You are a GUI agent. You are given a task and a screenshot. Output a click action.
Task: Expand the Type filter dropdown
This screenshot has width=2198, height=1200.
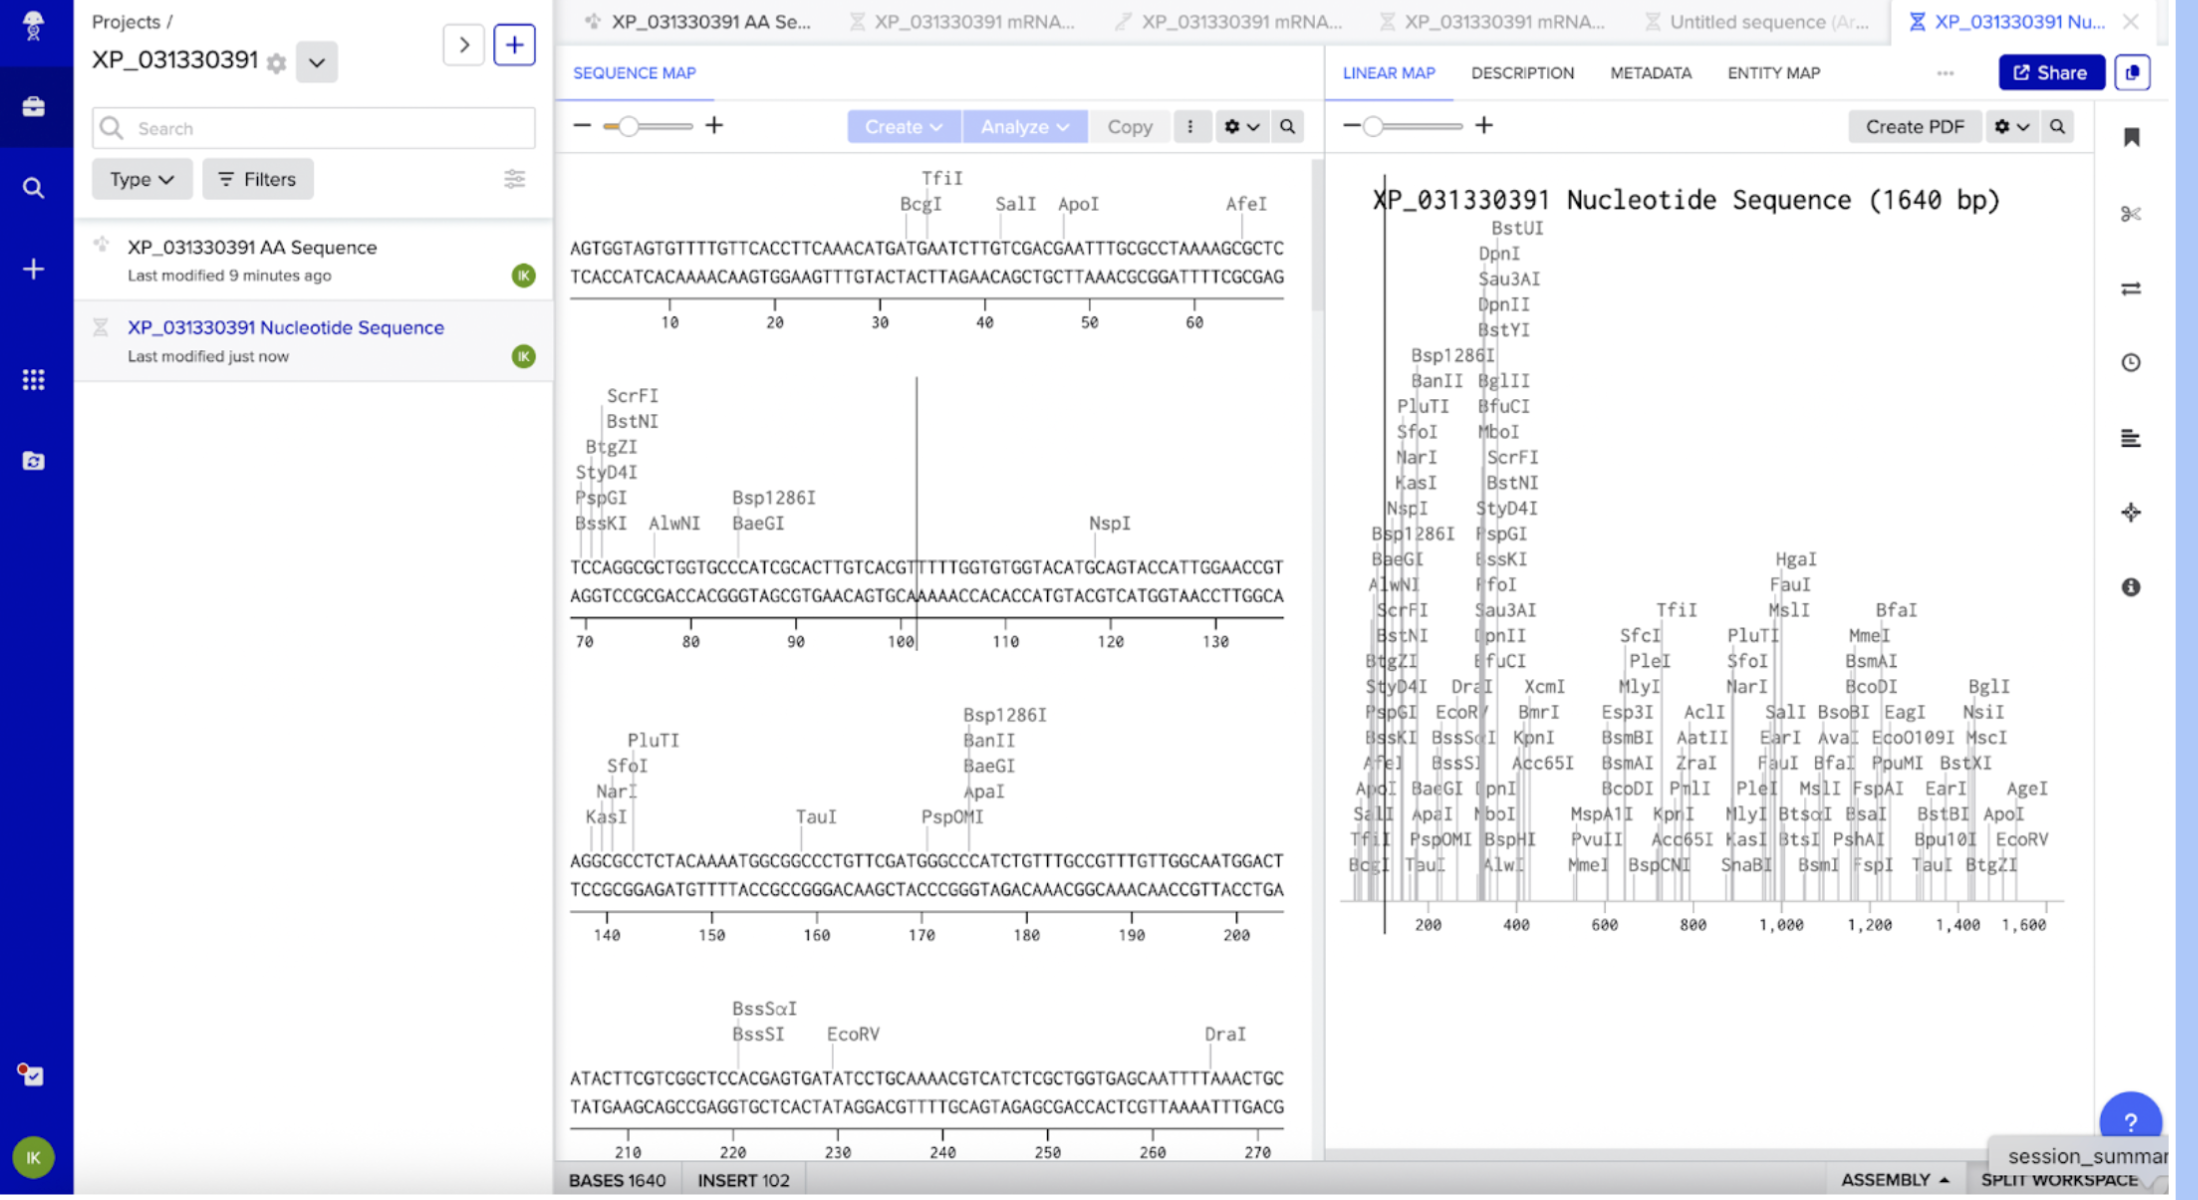[141, 179]
